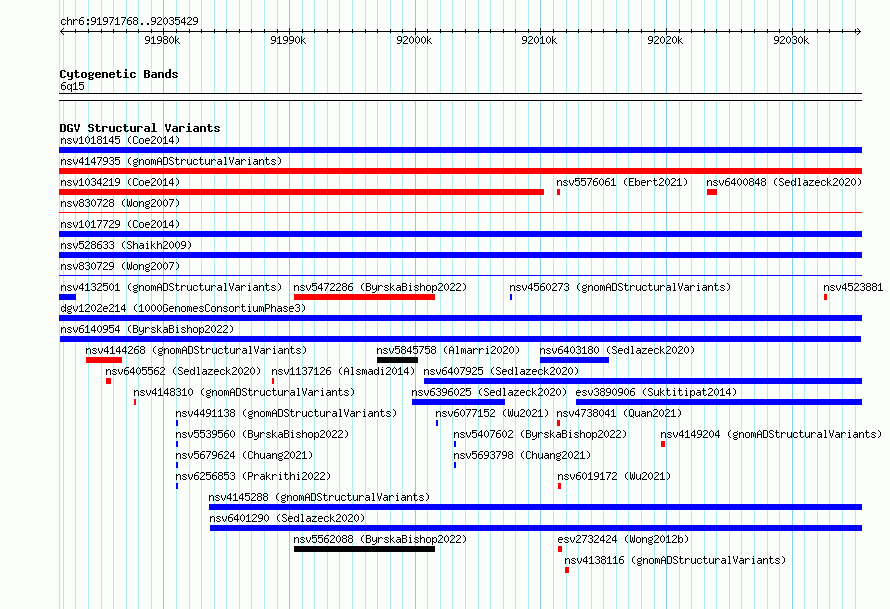Screen dimensions: 890x609
Task: Click nsv6400848 (Sedlazeck2020) label
Action: pyautogui.click(x=784, y=182)
